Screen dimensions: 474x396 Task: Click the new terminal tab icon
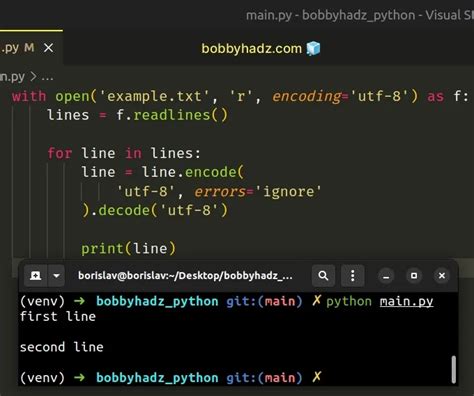point(35,276)
